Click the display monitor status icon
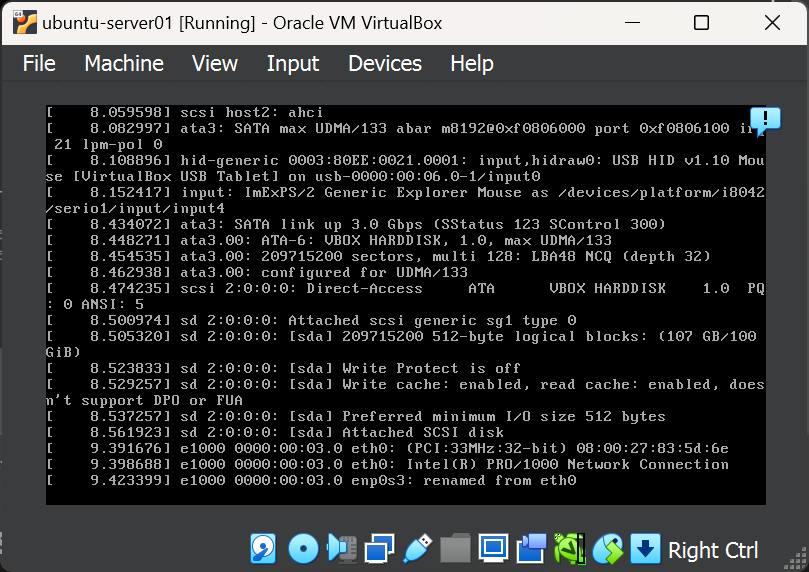The image size is (809, 572). (x=493, y=548)
